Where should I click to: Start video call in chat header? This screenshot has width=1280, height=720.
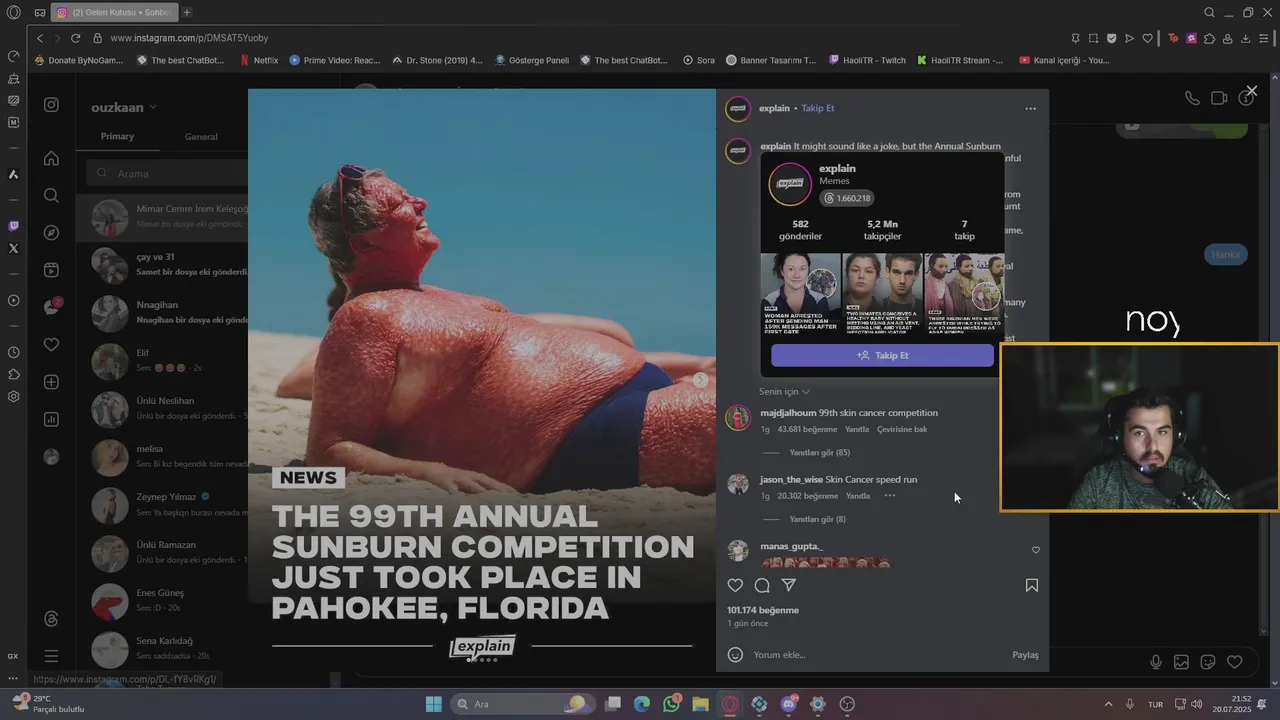1219,98
